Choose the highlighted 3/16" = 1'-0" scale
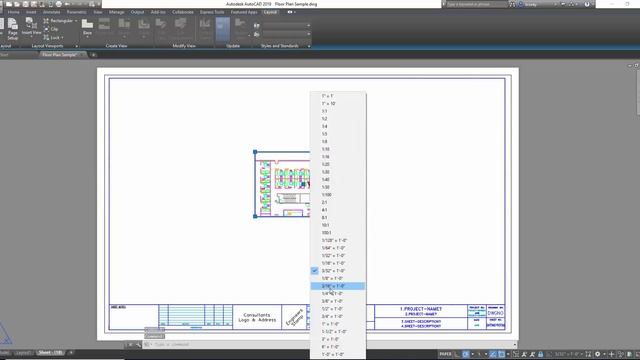Screen dimensions: 640x360 [338, 286]
